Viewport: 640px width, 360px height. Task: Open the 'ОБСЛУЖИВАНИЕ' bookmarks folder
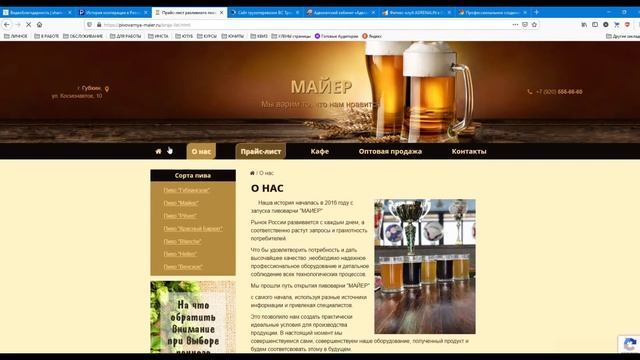coord(83,36)
